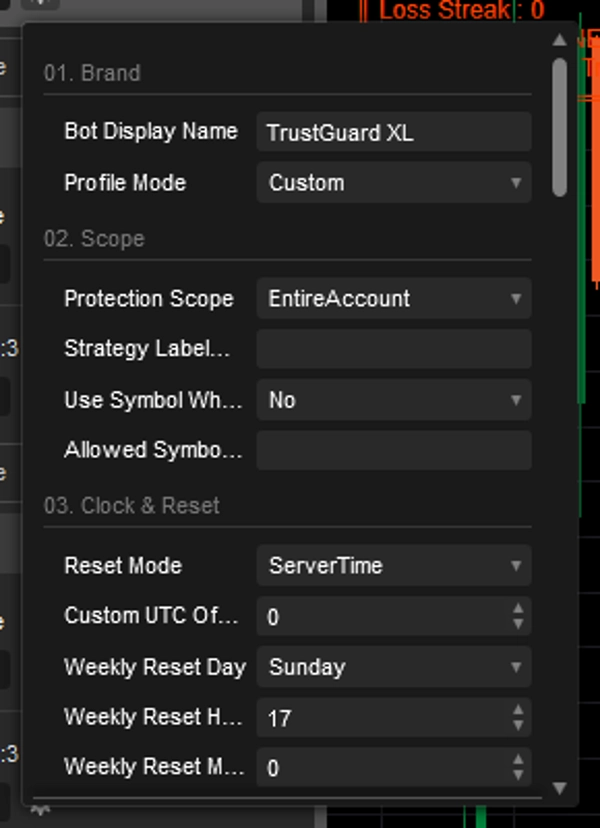Click the 02. Scope section header
The height and width of the screenshot is (828, 600).
(94, 239)
